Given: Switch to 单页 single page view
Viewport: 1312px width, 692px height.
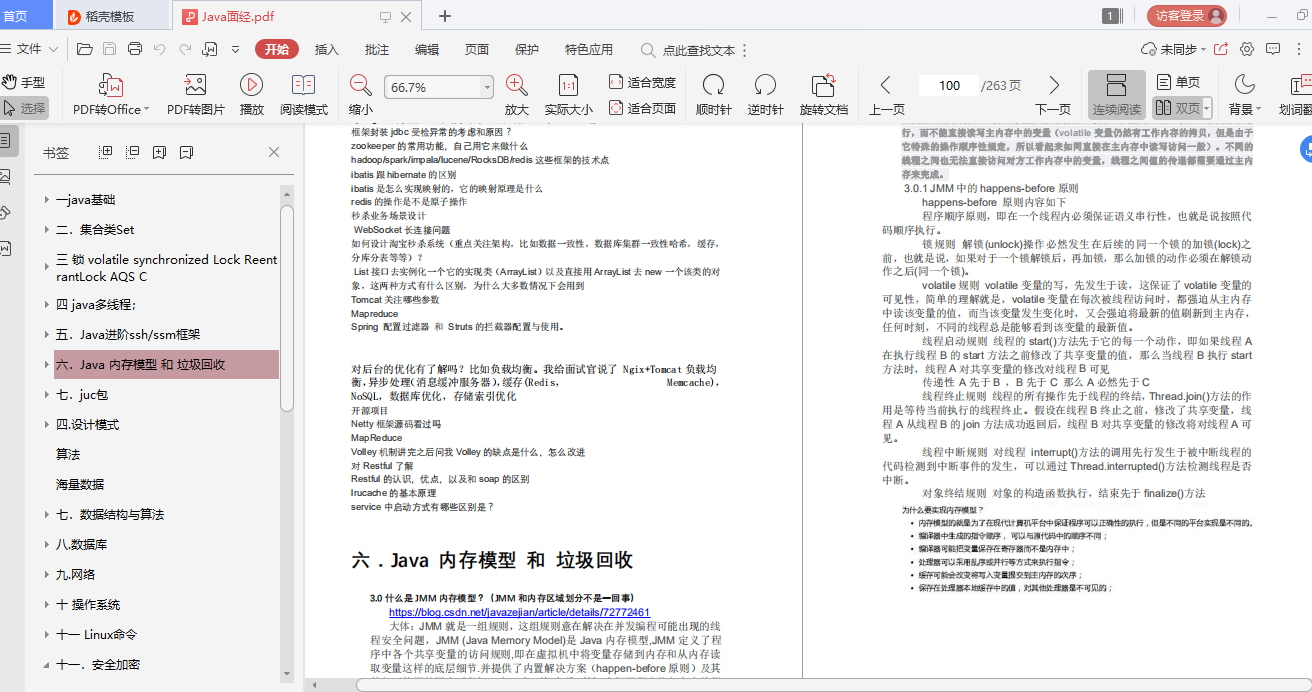Looking at the screenshot, I should [x=1178, y=82].
